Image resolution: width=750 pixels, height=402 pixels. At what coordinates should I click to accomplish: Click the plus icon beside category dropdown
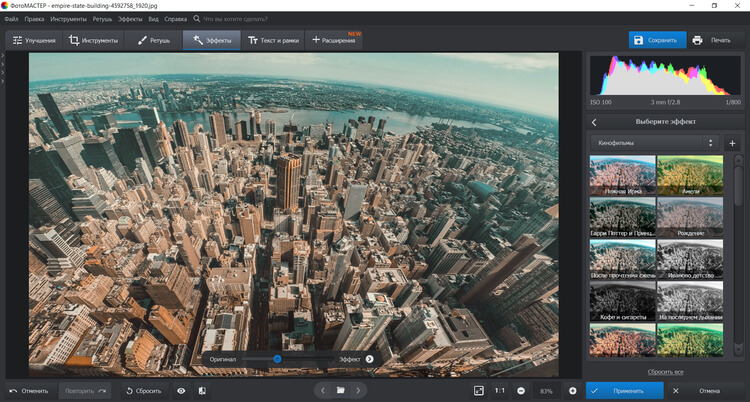pos(732,143)
